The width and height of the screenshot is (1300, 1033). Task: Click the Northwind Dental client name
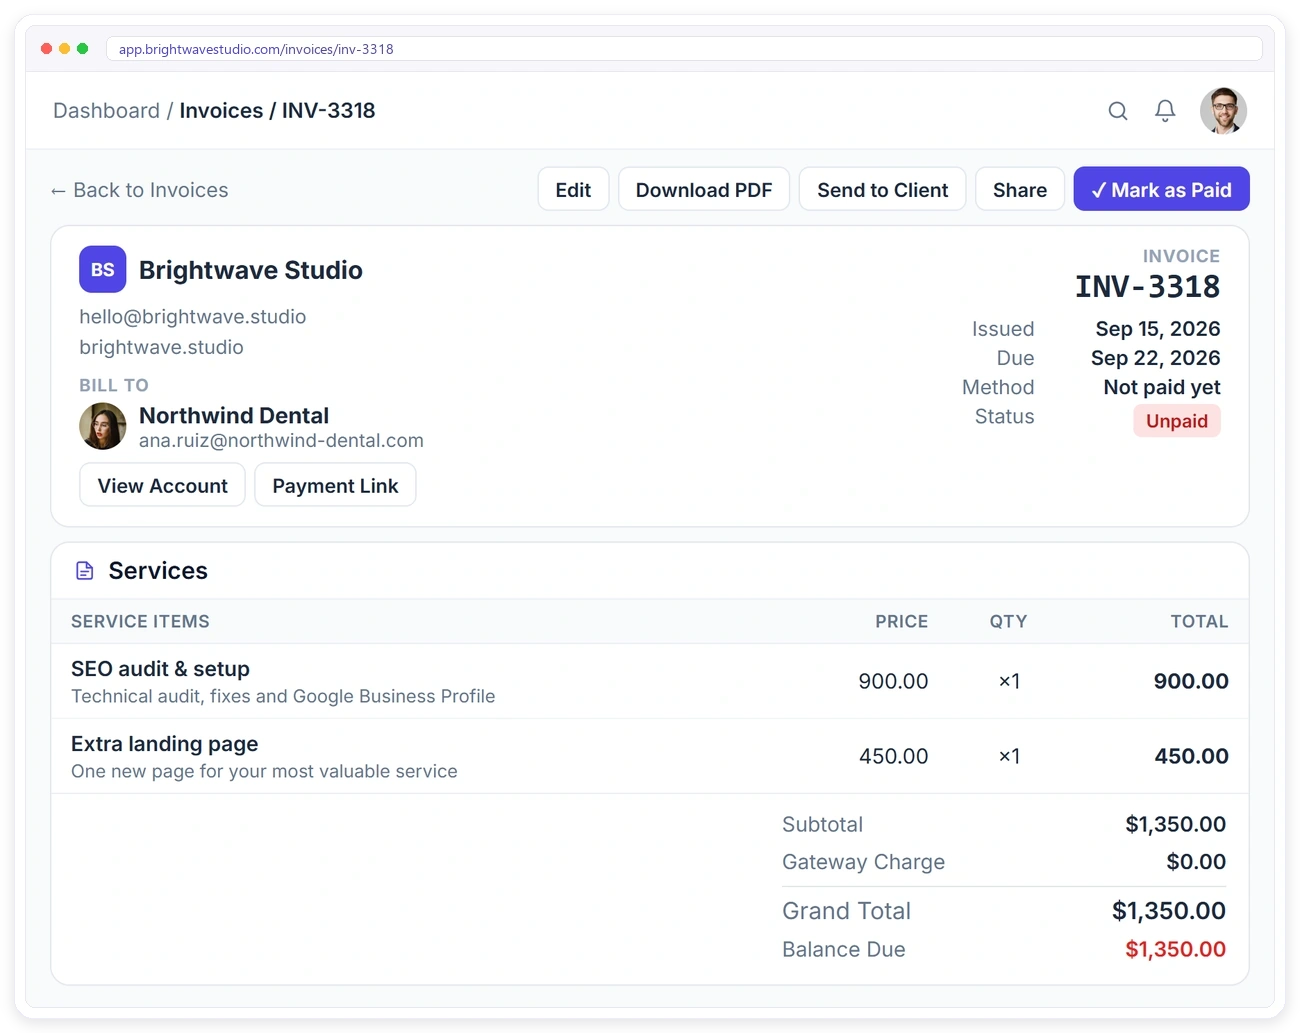[234, 415]
